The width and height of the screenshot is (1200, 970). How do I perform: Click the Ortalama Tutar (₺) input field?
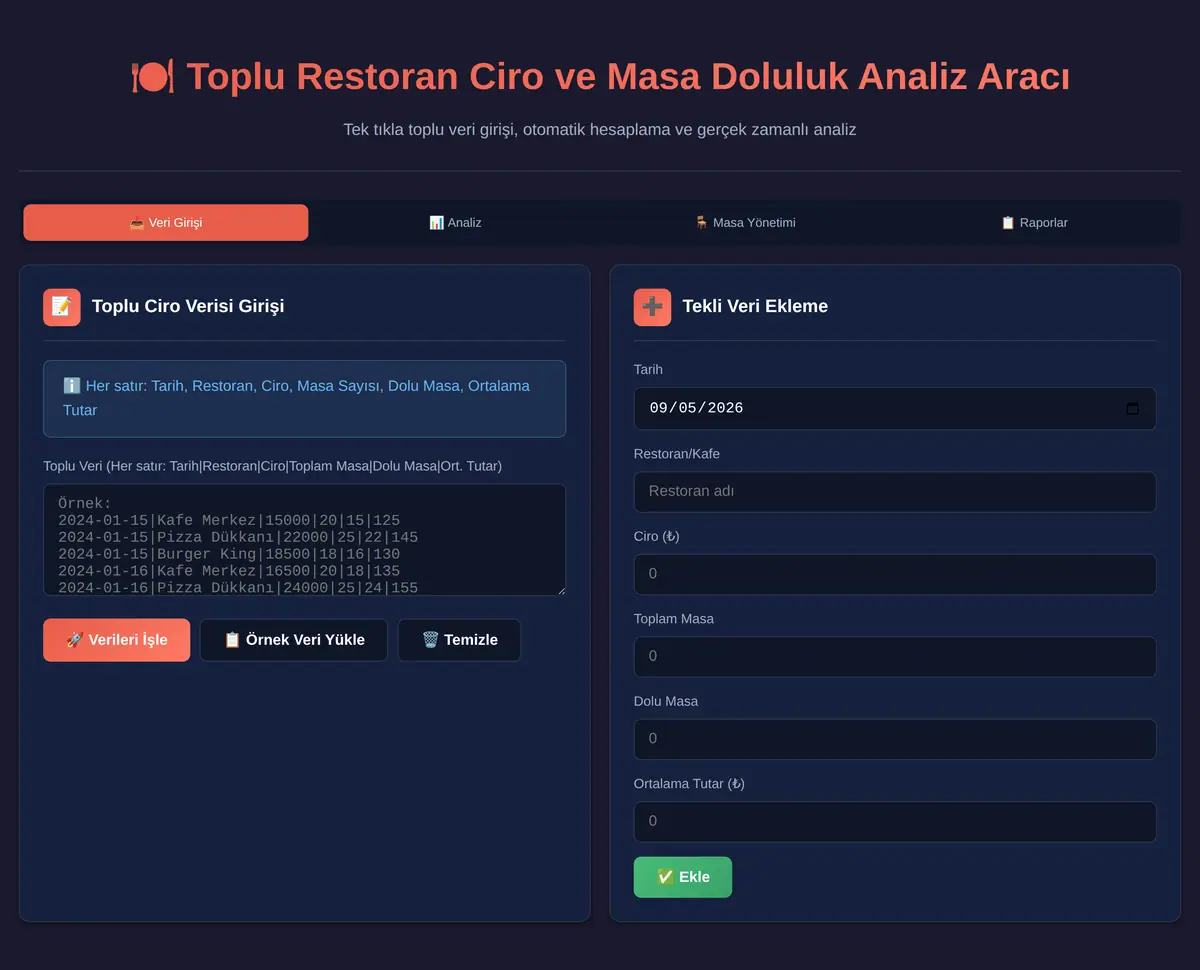[x=895, y=821]
